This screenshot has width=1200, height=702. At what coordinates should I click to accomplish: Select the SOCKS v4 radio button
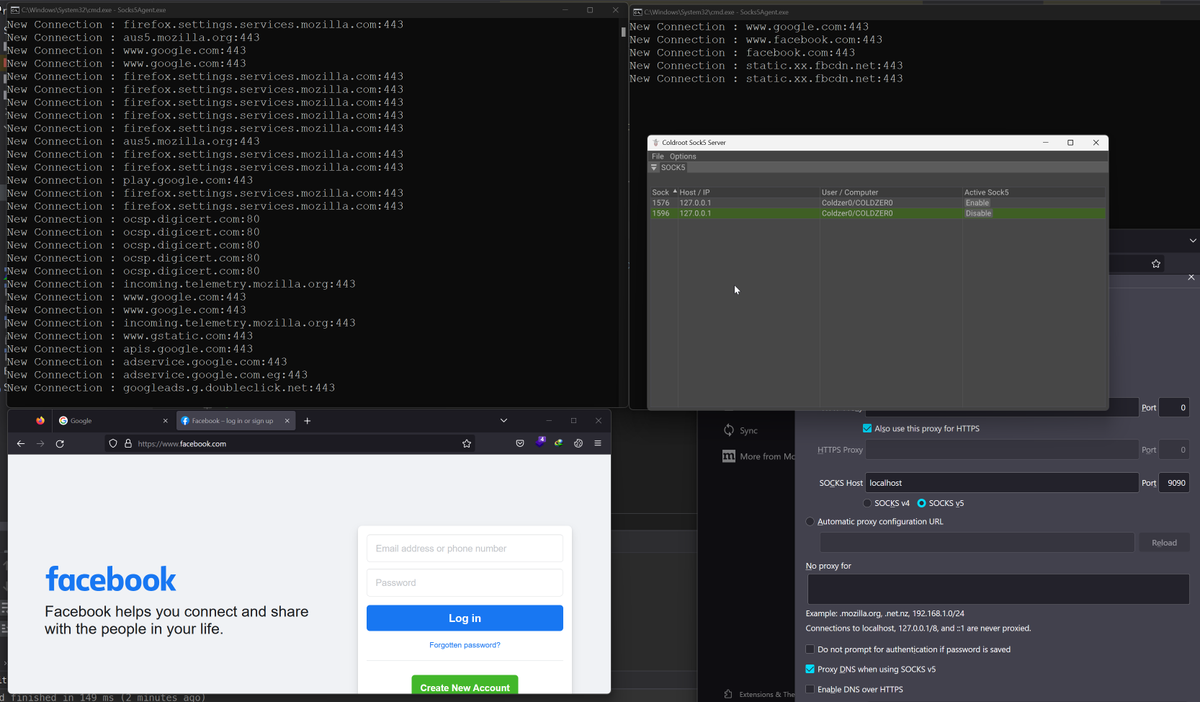867,503
